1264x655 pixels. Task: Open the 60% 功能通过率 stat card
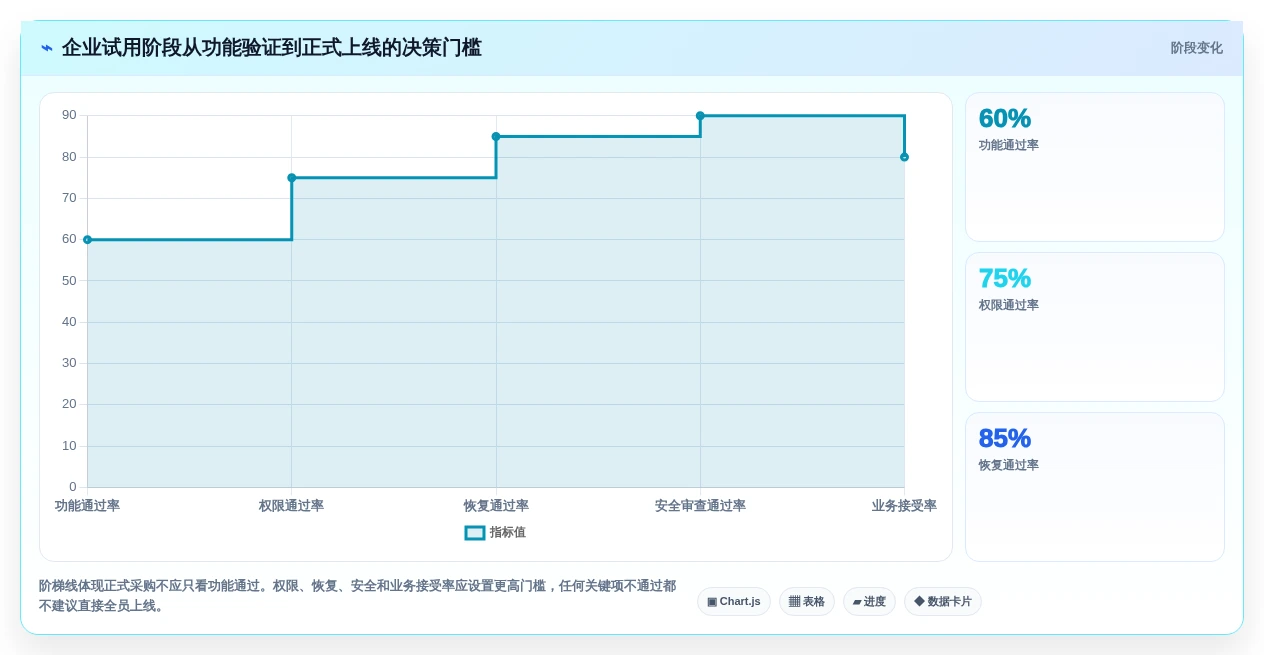1094,167
